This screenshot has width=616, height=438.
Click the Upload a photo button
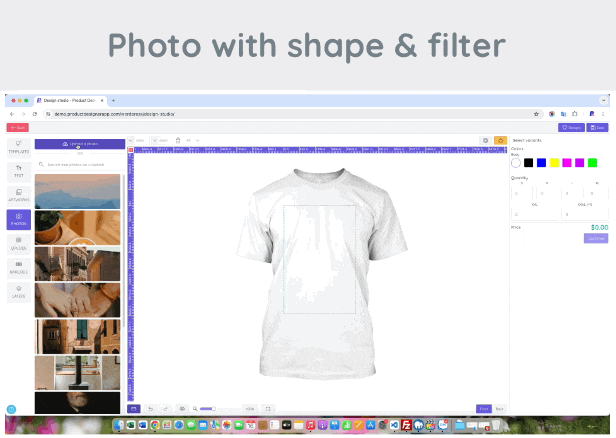(x=80, y=144)
